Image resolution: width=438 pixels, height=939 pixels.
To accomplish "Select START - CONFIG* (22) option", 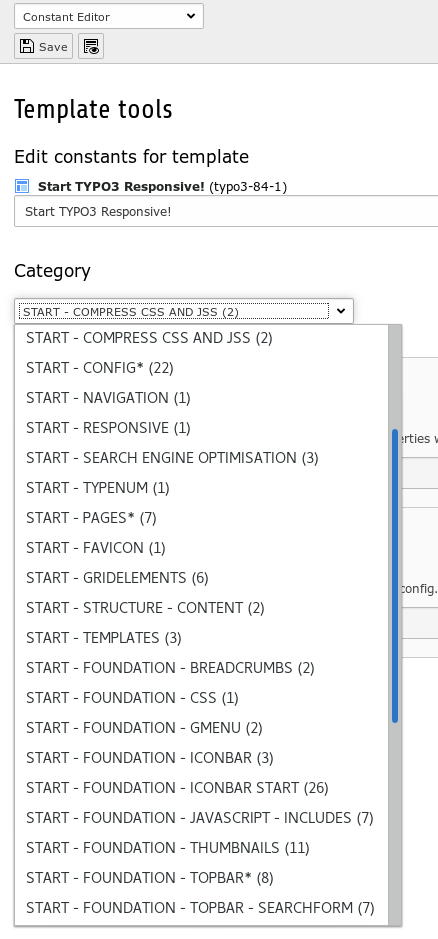I will [201, 368].
